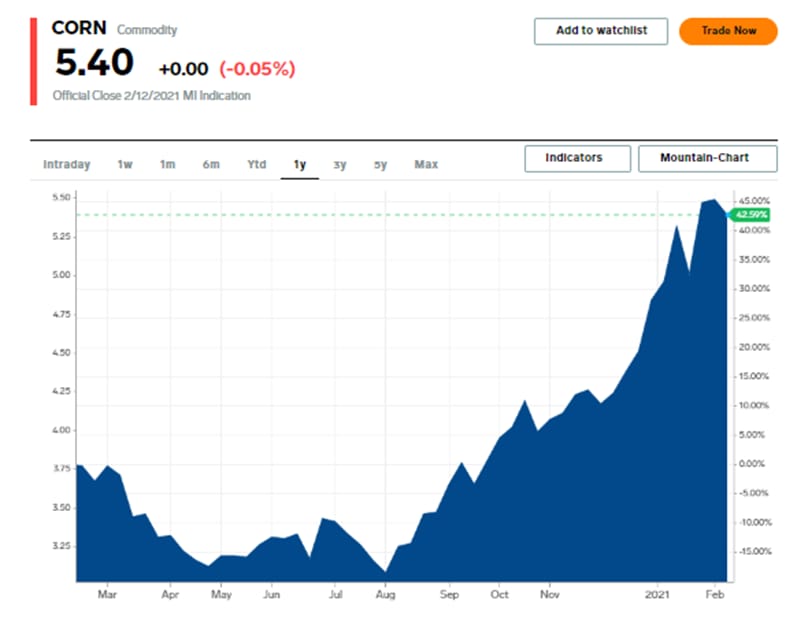797x627 pixels.
Task: Click the Add to watchlist button
Action: coord(601,31)
